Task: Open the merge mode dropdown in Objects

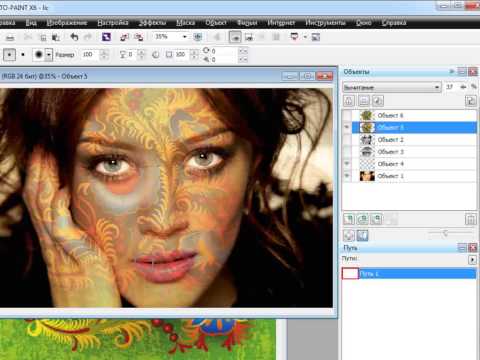Action: pyautogui.click(x=392, y=87)
